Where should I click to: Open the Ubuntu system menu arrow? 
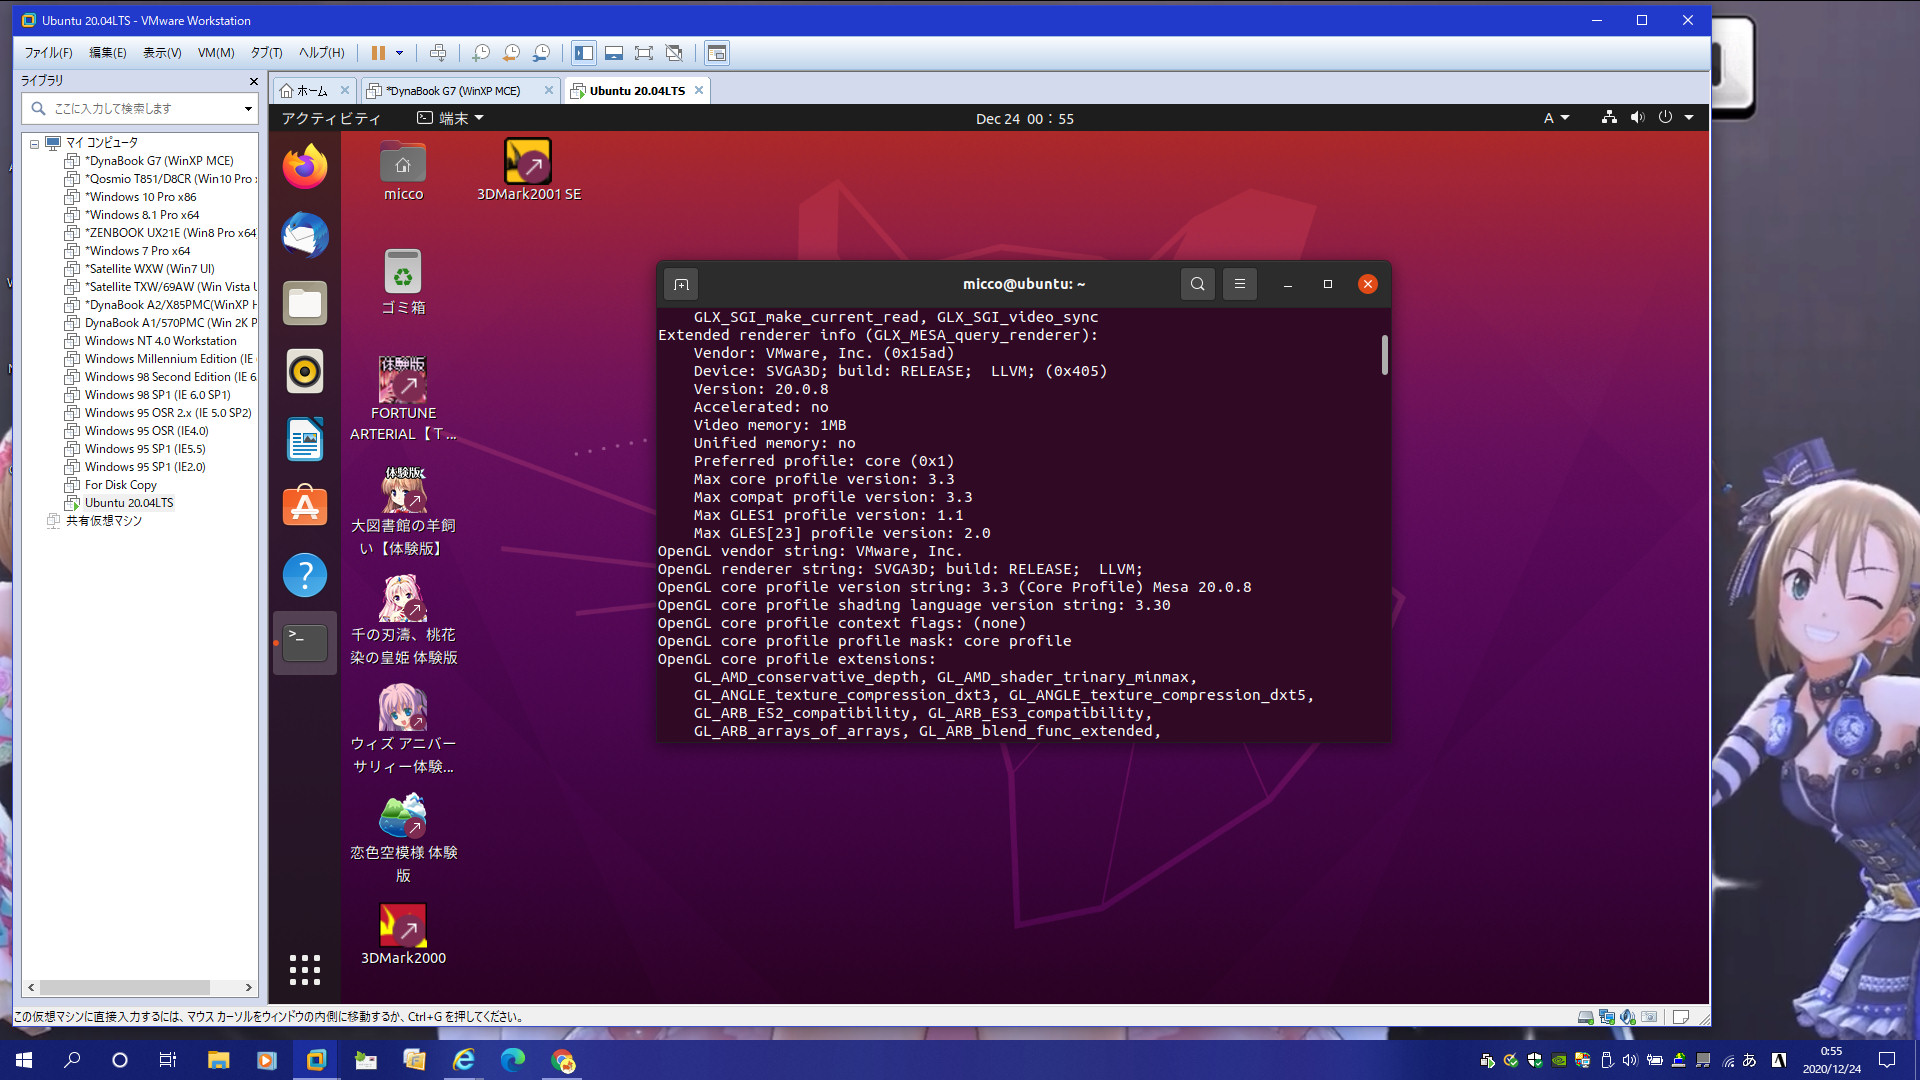[x=1689, y=118]
